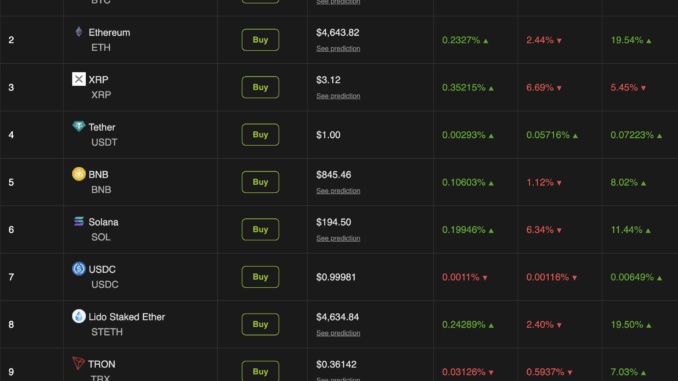Image resolution: width=678 pixels, height=381 pixels.
Task: Click the 0.35215% XRP change value
Action: click(464, 88)
